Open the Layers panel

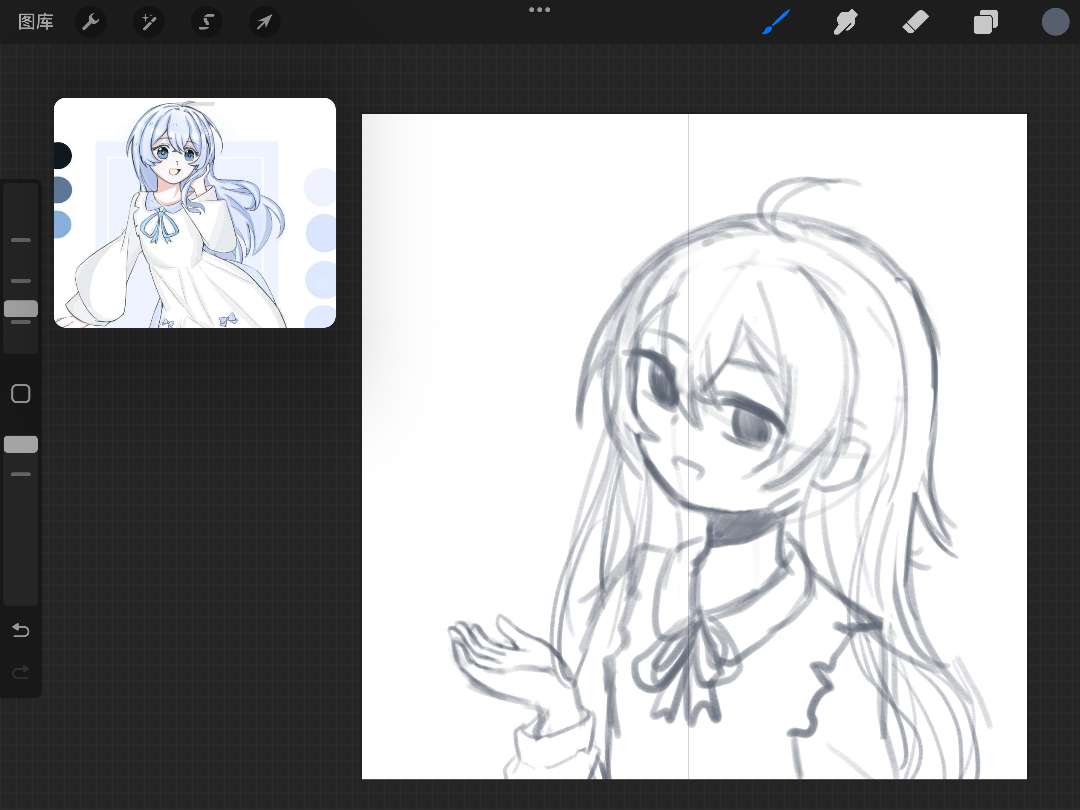pyautogui.click(x=986, y=22)
